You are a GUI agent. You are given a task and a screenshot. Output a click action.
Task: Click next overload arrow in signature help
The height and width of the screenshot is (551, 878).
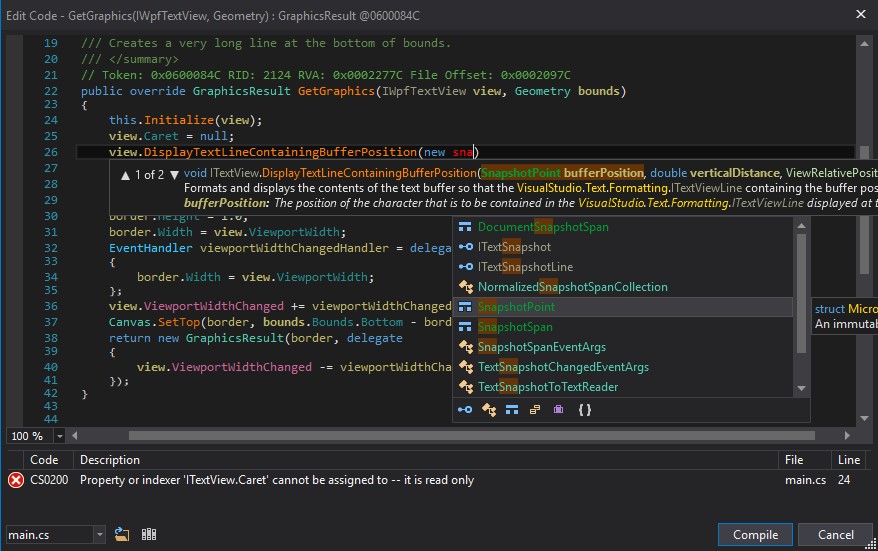[x=174, y=174]
